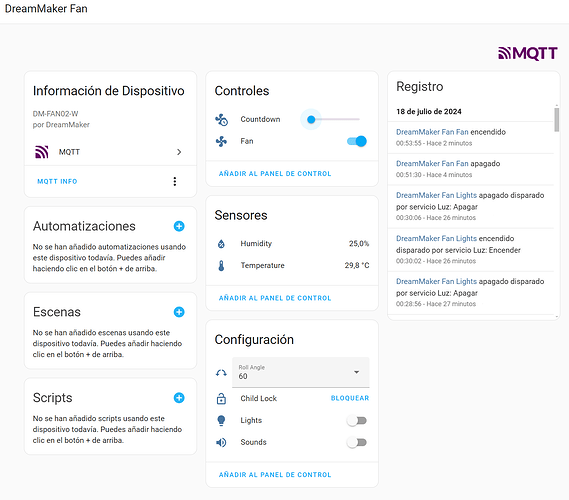Viewport: 569px width, 500px height.
Task: Click the thermometer icon next to Temperature
Action: pos(221,266)
